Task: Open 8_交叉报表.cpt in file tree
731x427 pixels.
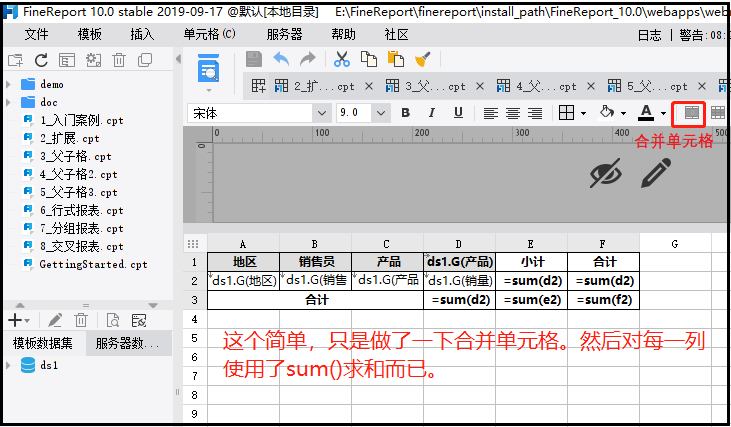Action: (81, 247)
